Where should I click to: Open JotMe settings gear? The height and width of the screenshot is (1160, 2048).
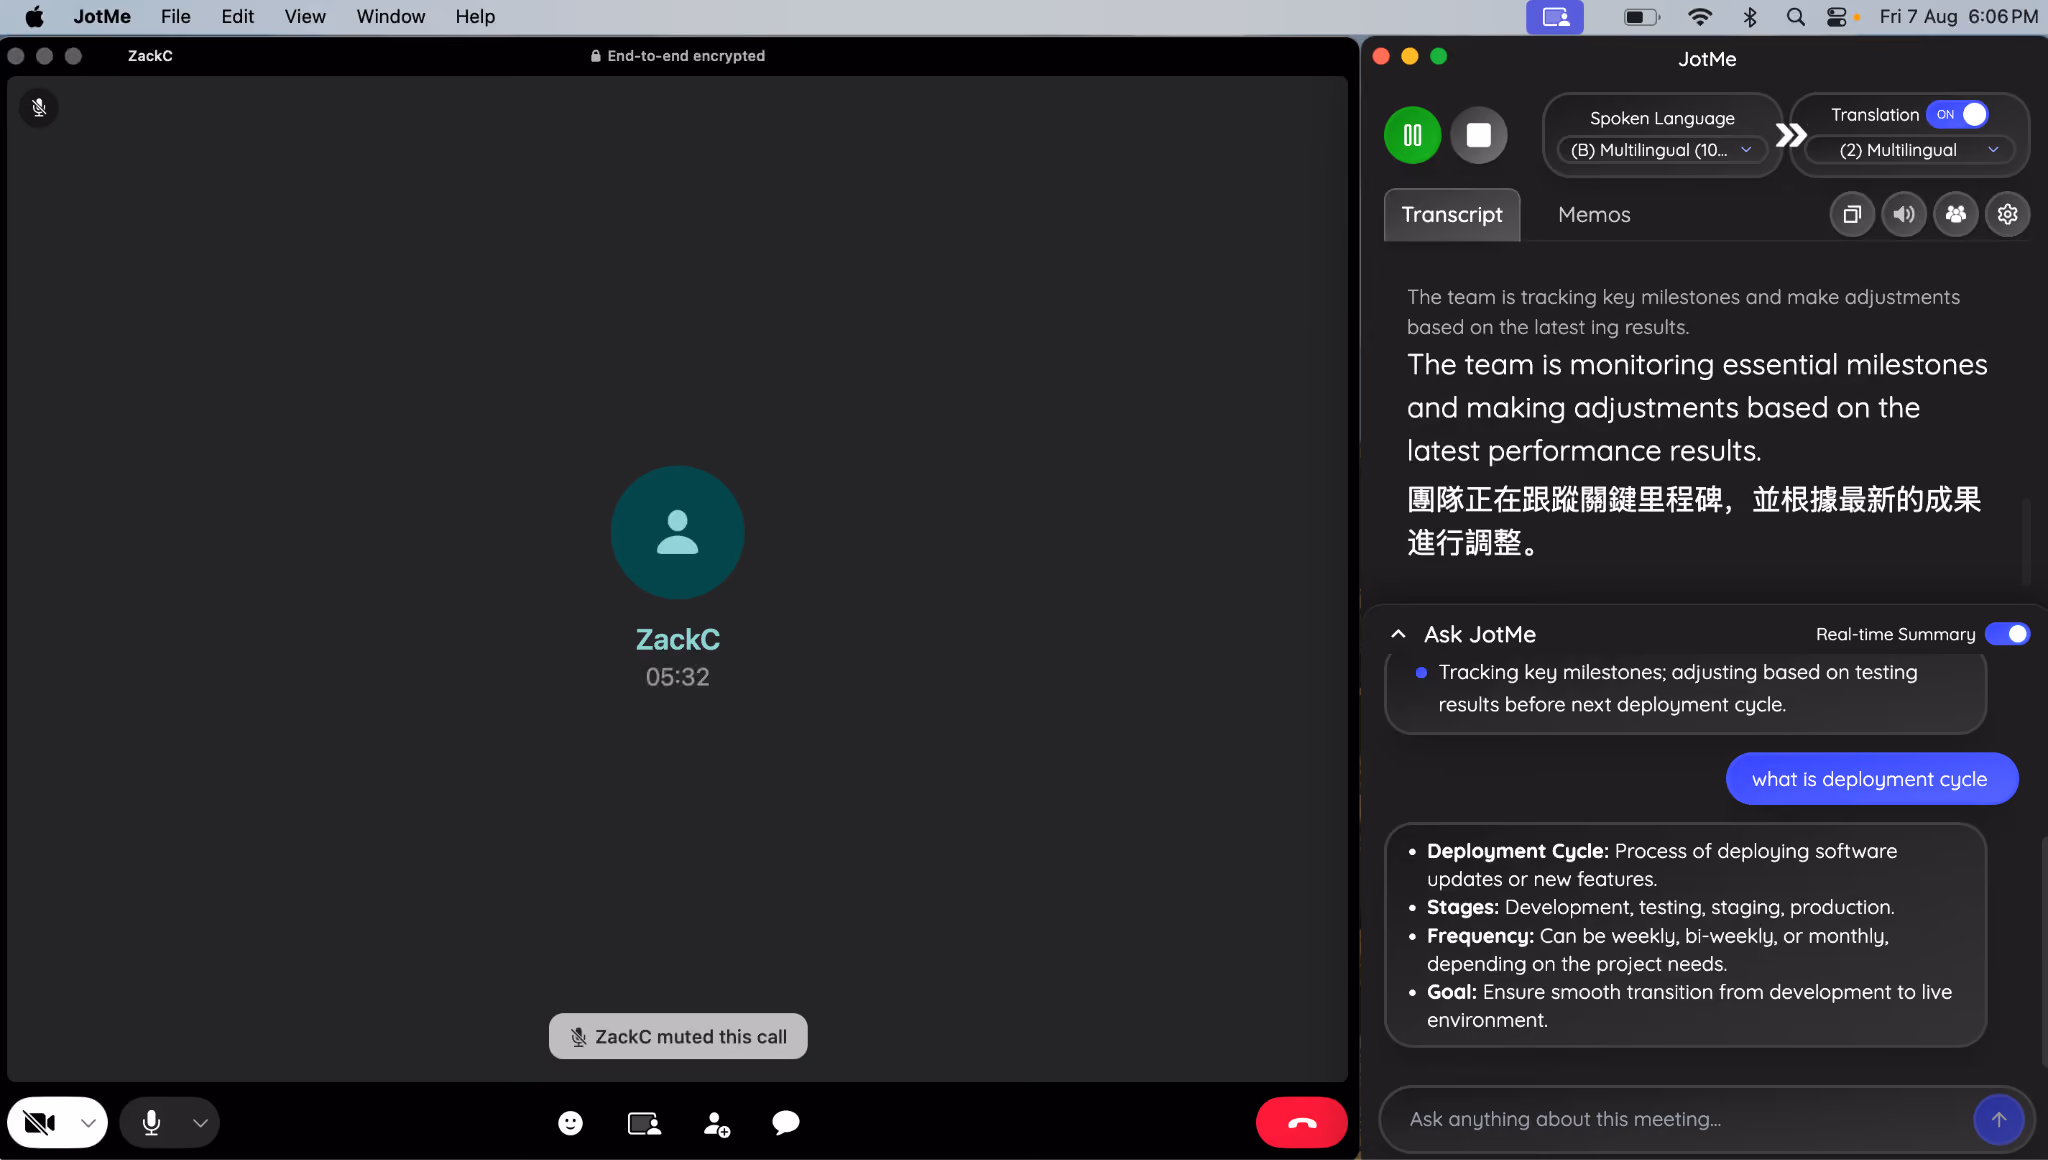coord(2007,214)
